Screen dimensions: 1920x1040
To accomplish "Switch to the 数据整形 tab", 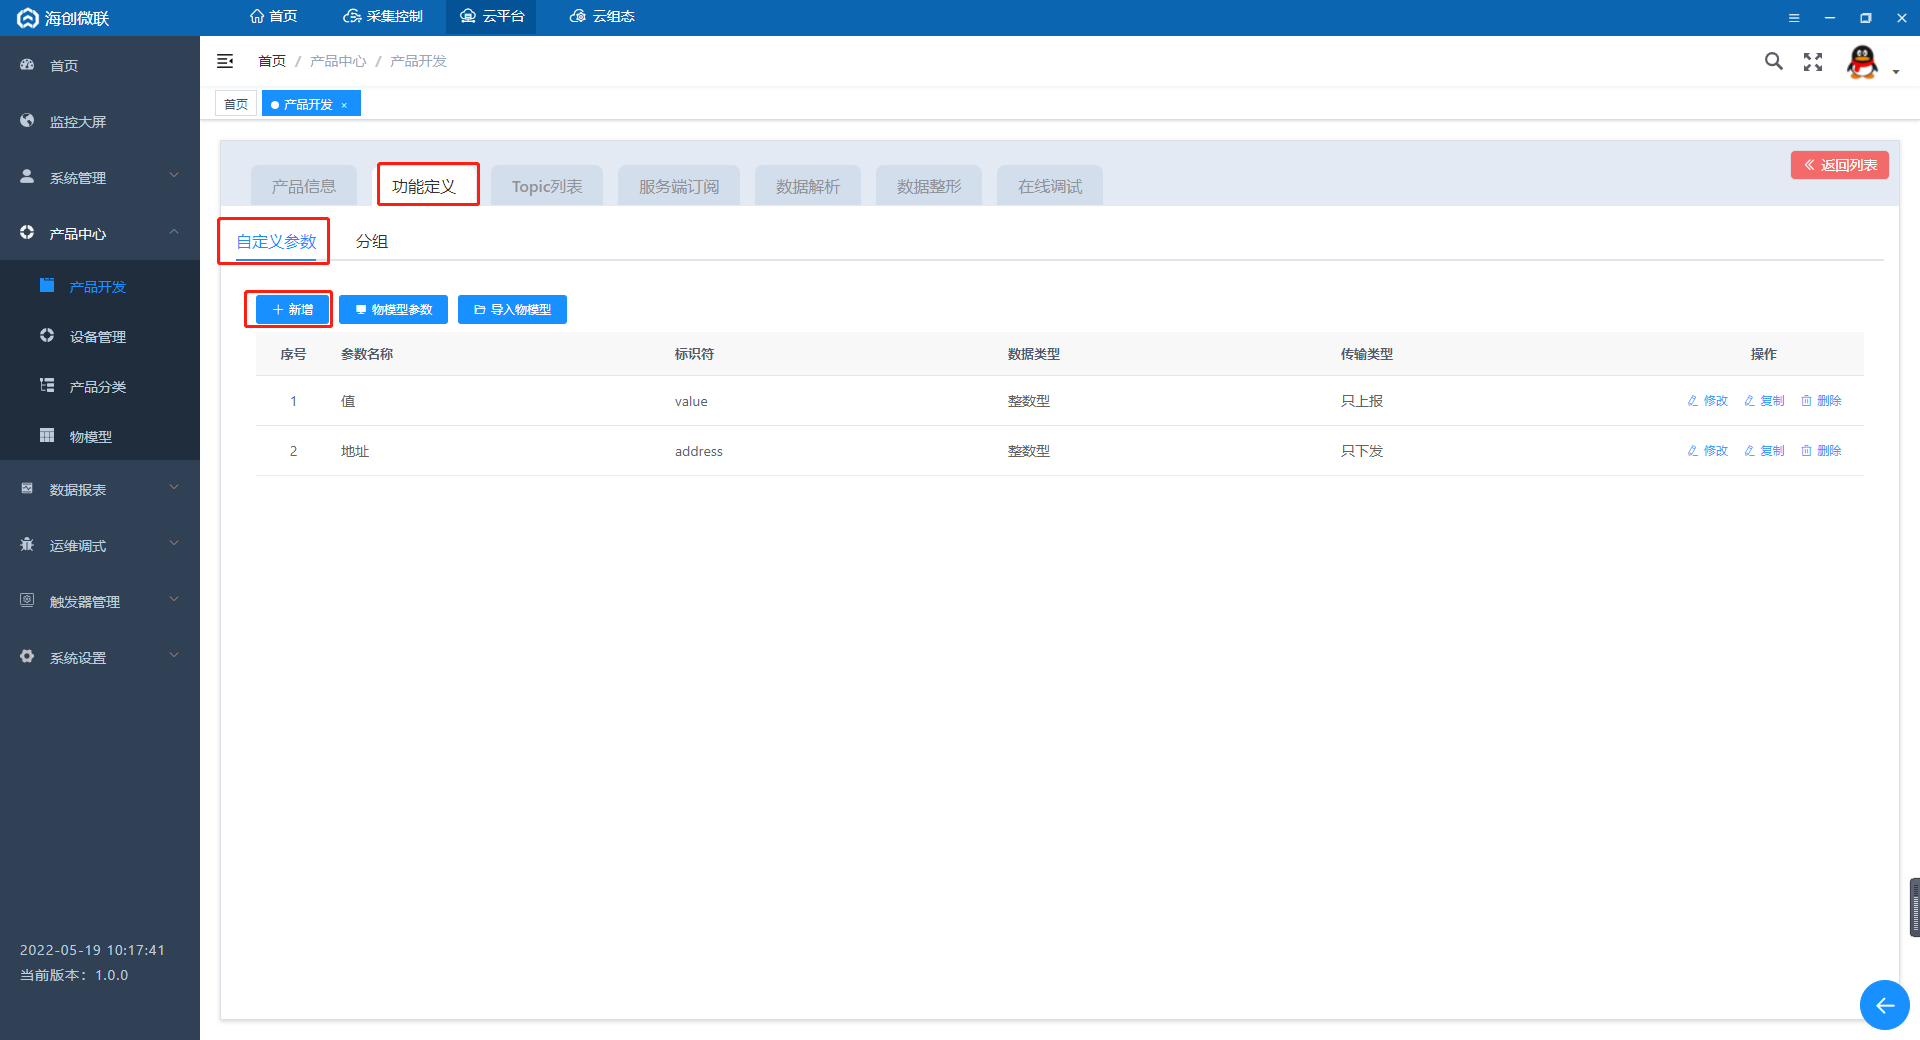I will pos(929,186).
